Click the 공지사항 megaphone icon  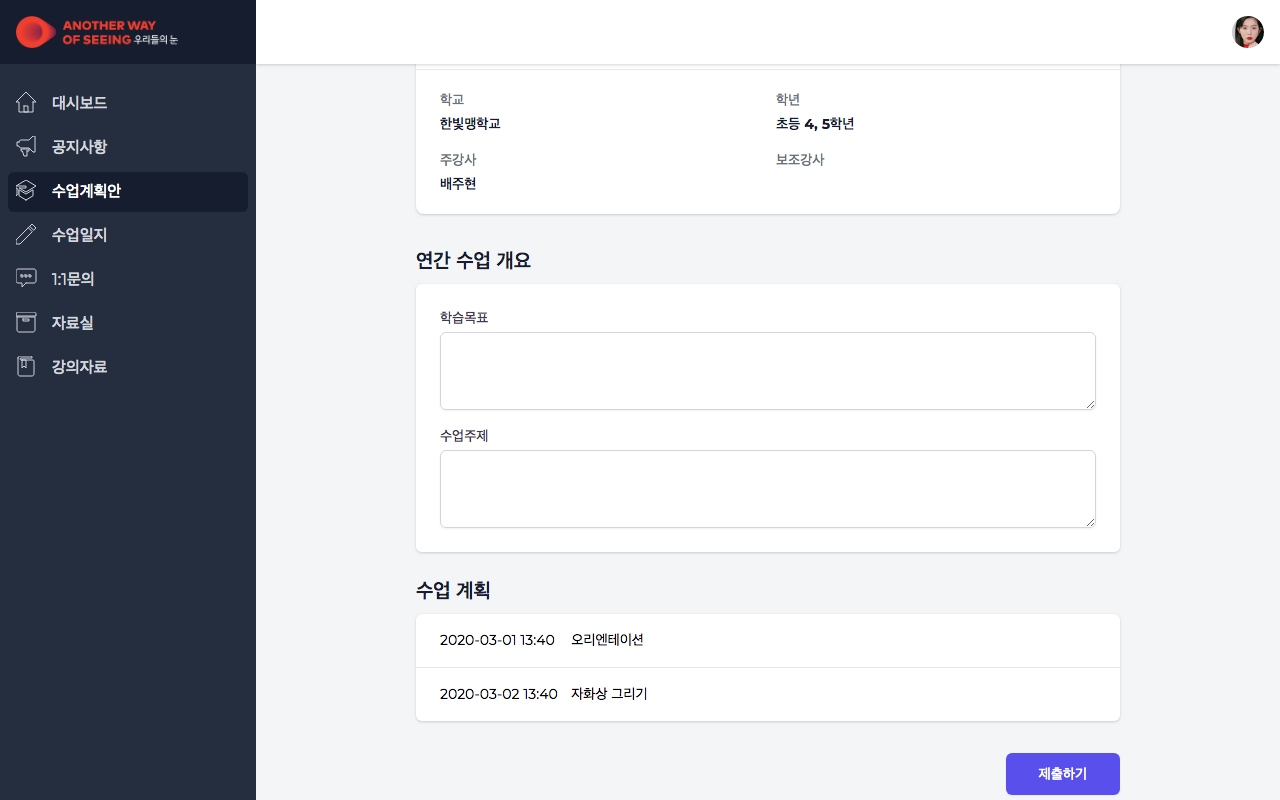tap(25, 146)
